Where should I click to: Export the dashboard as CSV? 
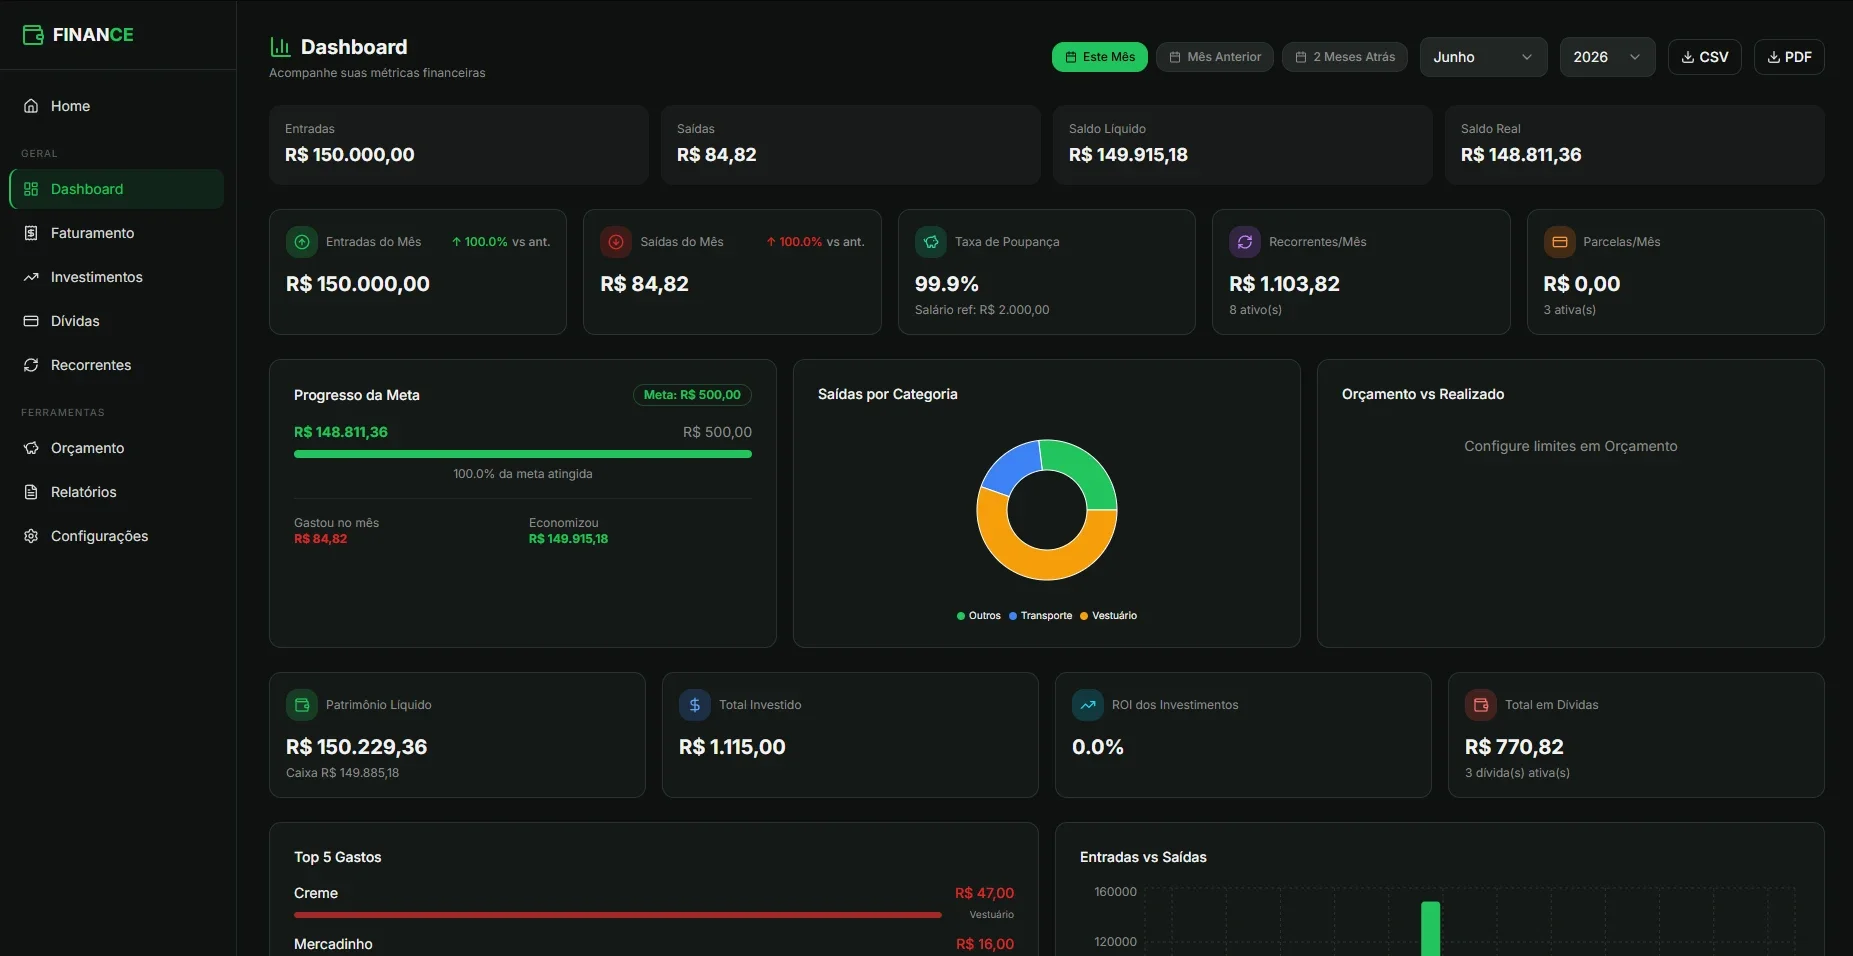tap(1705, 57)
